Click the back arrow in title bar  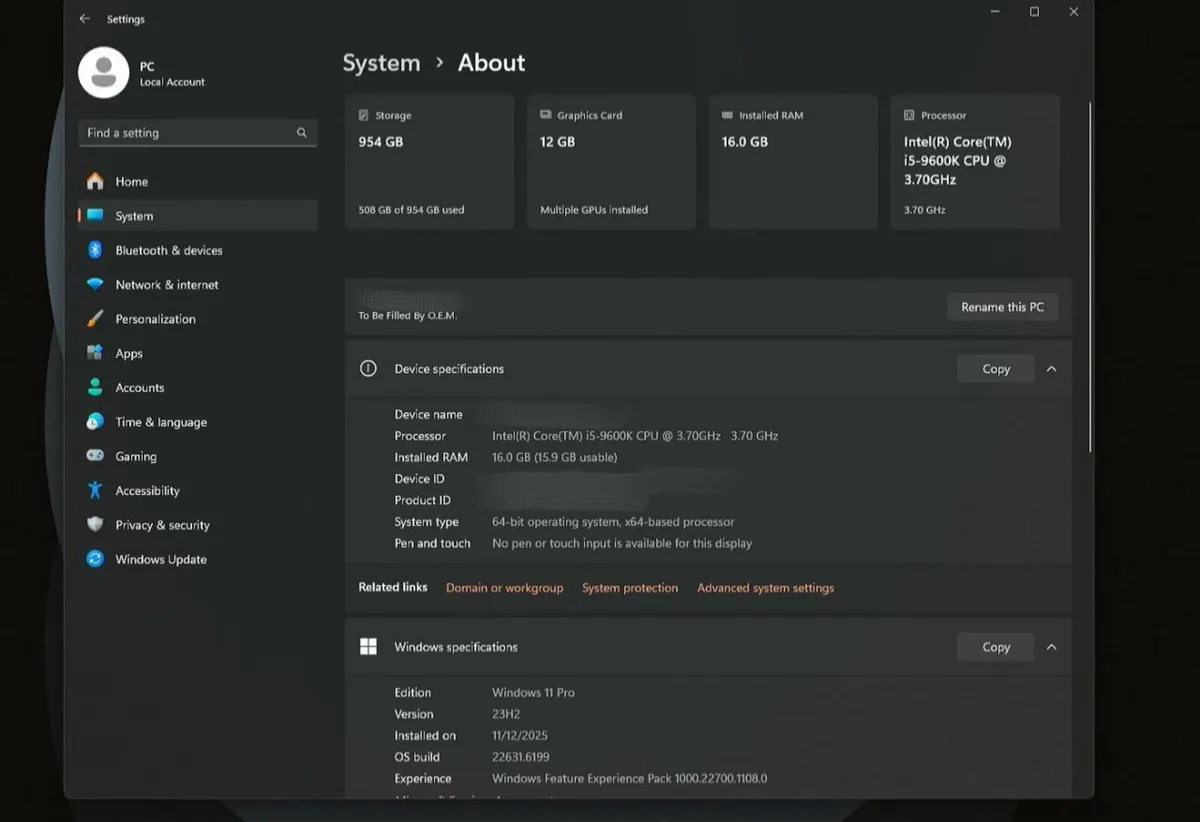85,19
